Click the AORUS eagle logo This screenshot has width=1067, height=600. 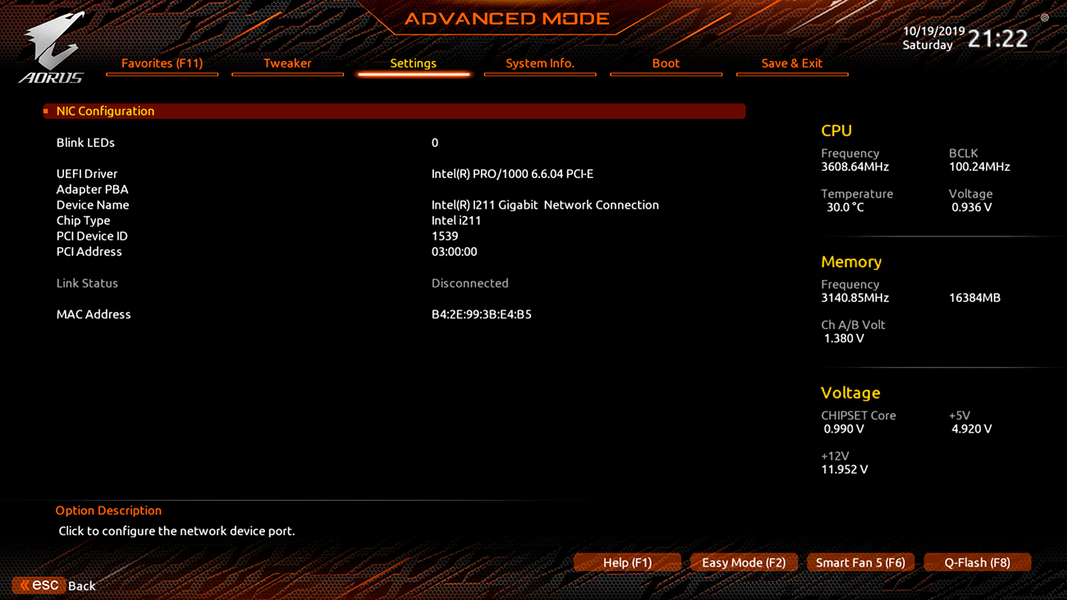tap(52, 48)
